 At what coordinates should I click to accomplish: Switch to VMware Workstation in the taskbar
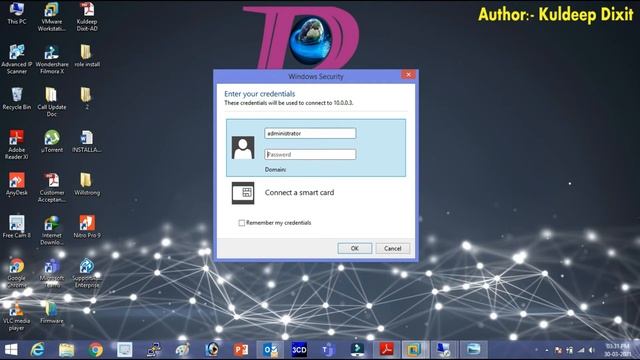click(415, 350)
